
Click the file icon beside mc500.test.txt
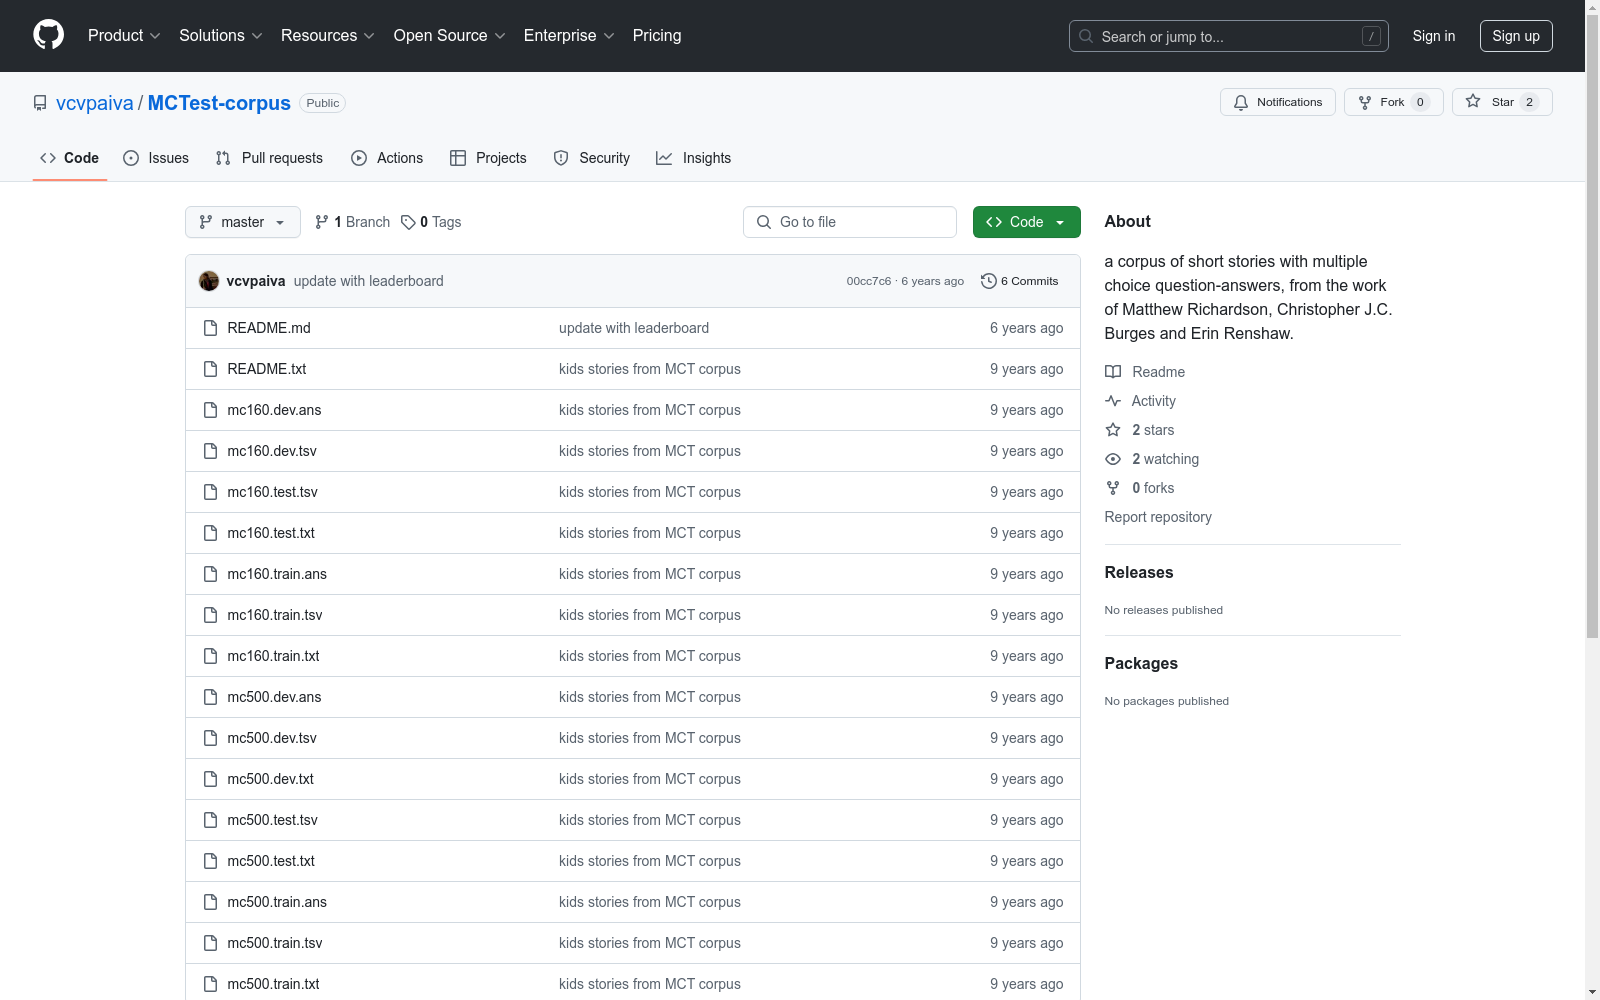pos(210,861)
